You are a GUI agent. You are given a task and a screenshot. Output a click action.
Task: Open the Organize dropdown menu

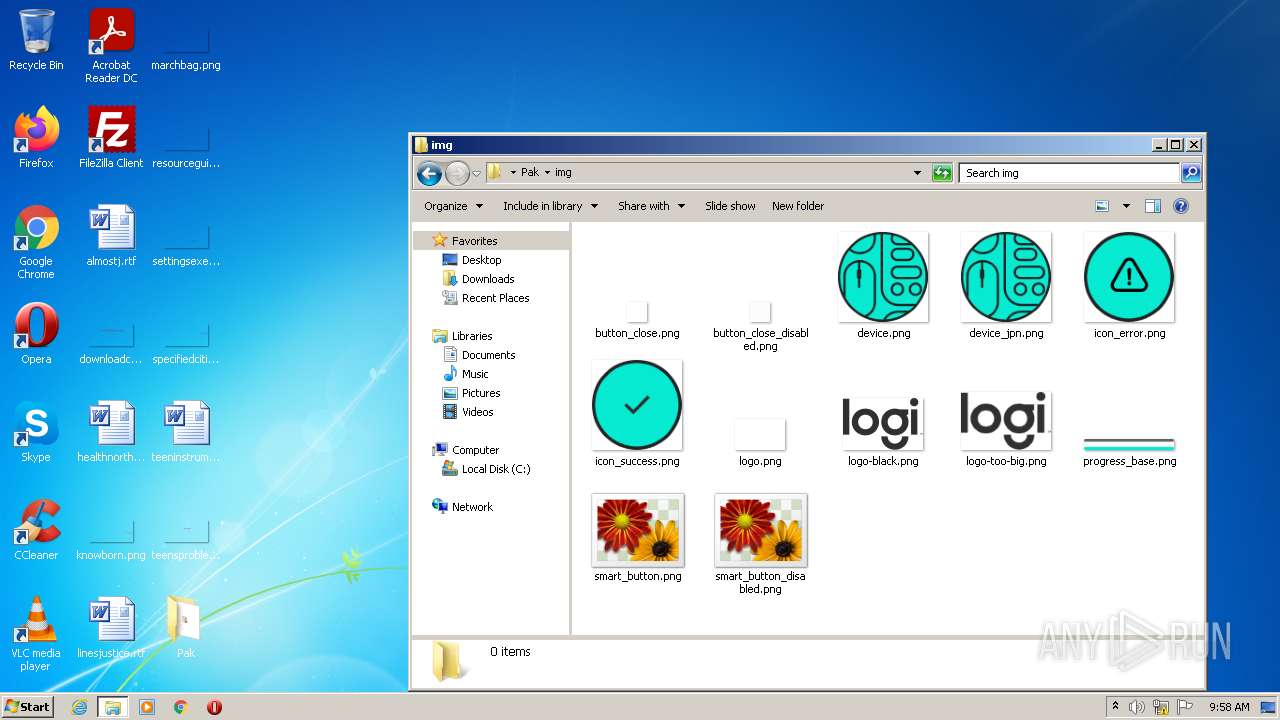coord(453,206)
